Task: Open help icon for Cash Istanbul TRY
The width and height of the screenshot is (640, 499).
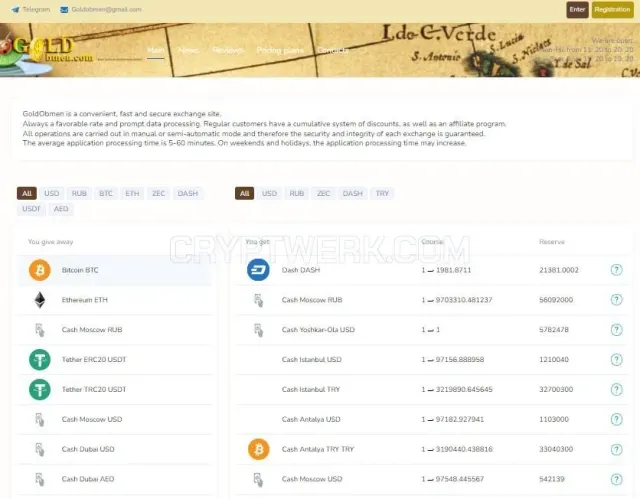Action: pos(616,389)
